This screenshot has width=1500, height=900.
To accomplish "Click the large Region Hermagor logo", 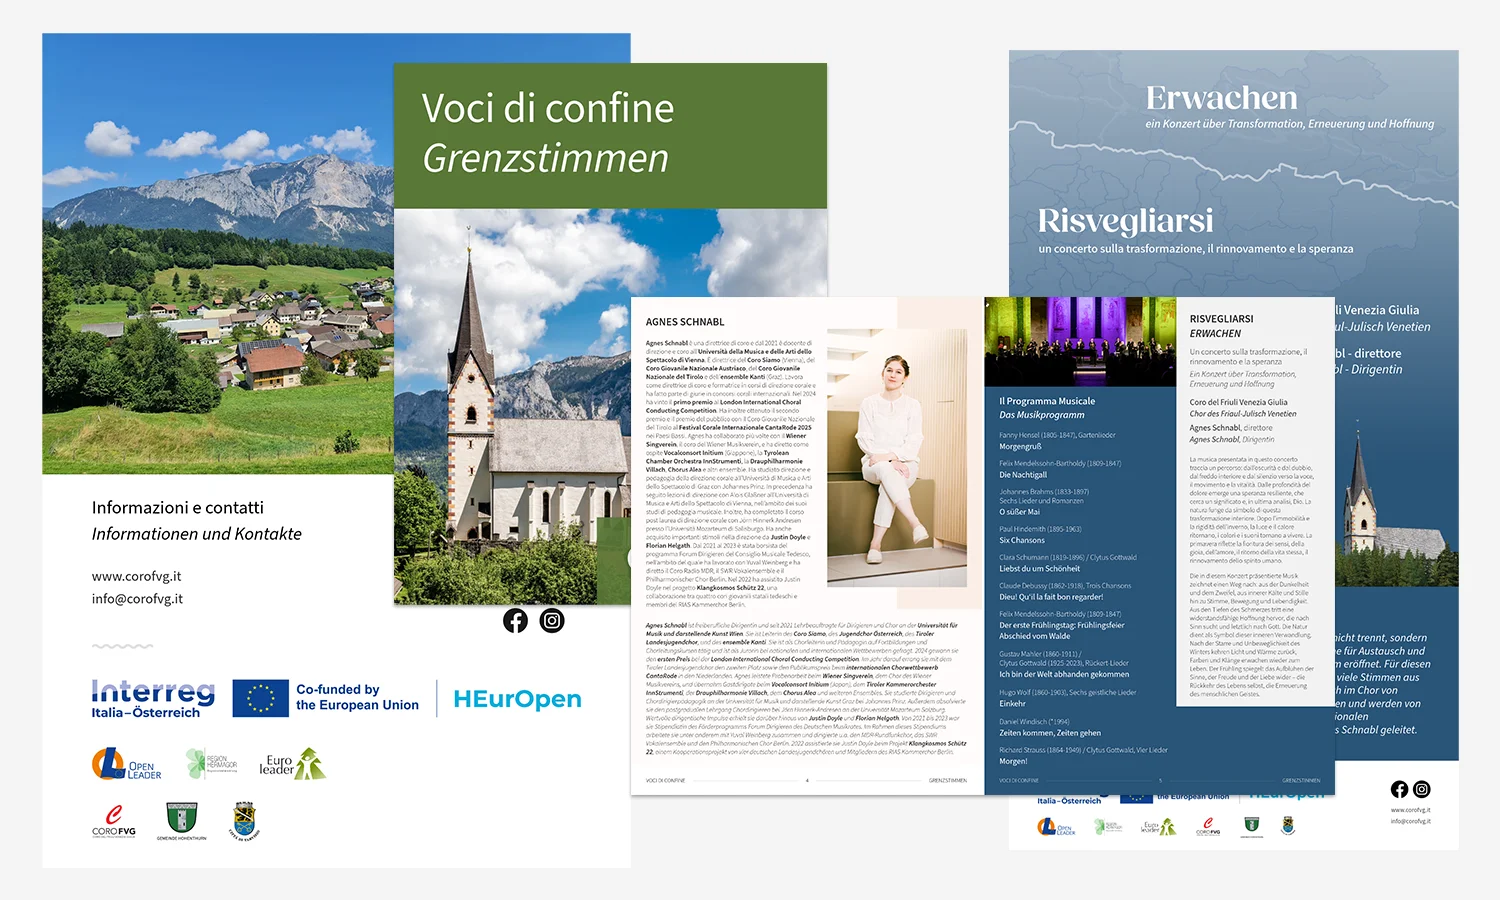I will point(211,764).
